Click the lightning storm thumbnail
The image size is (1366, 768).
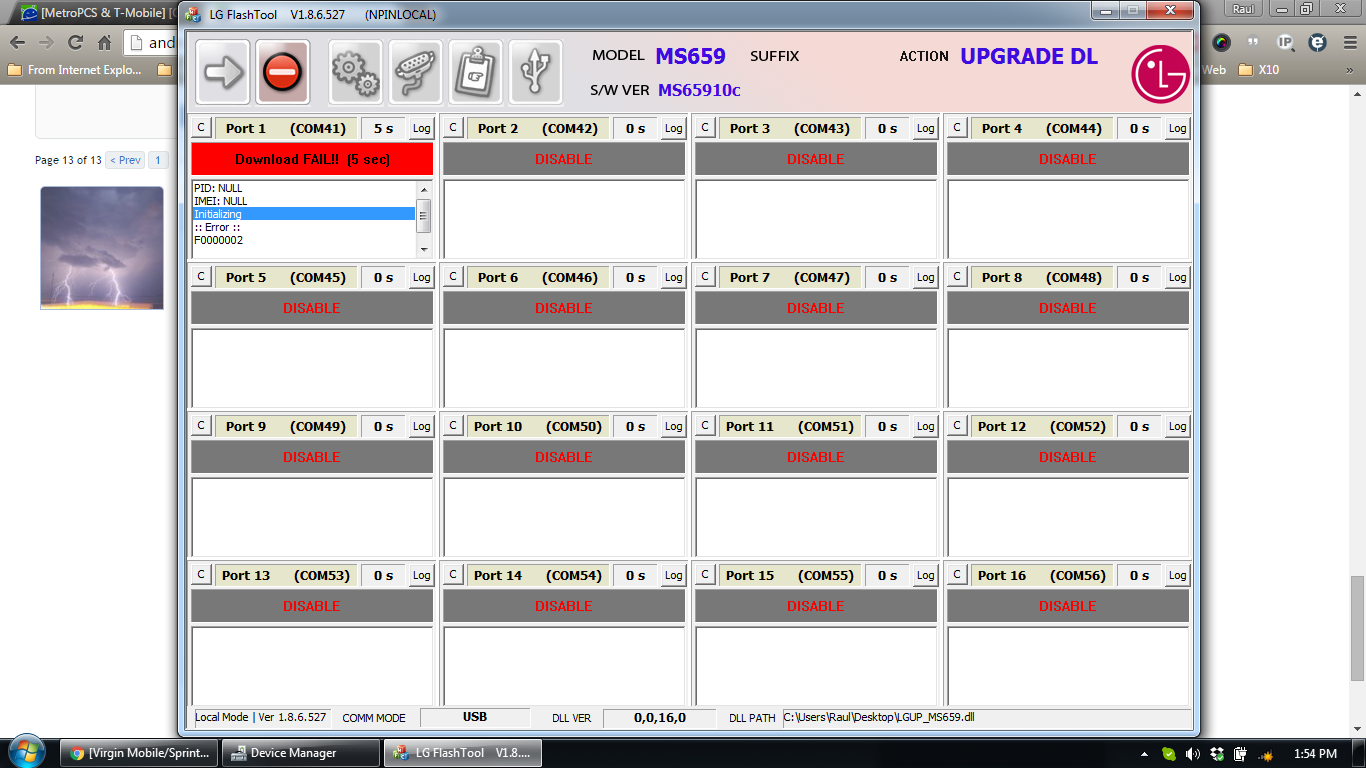102,248
